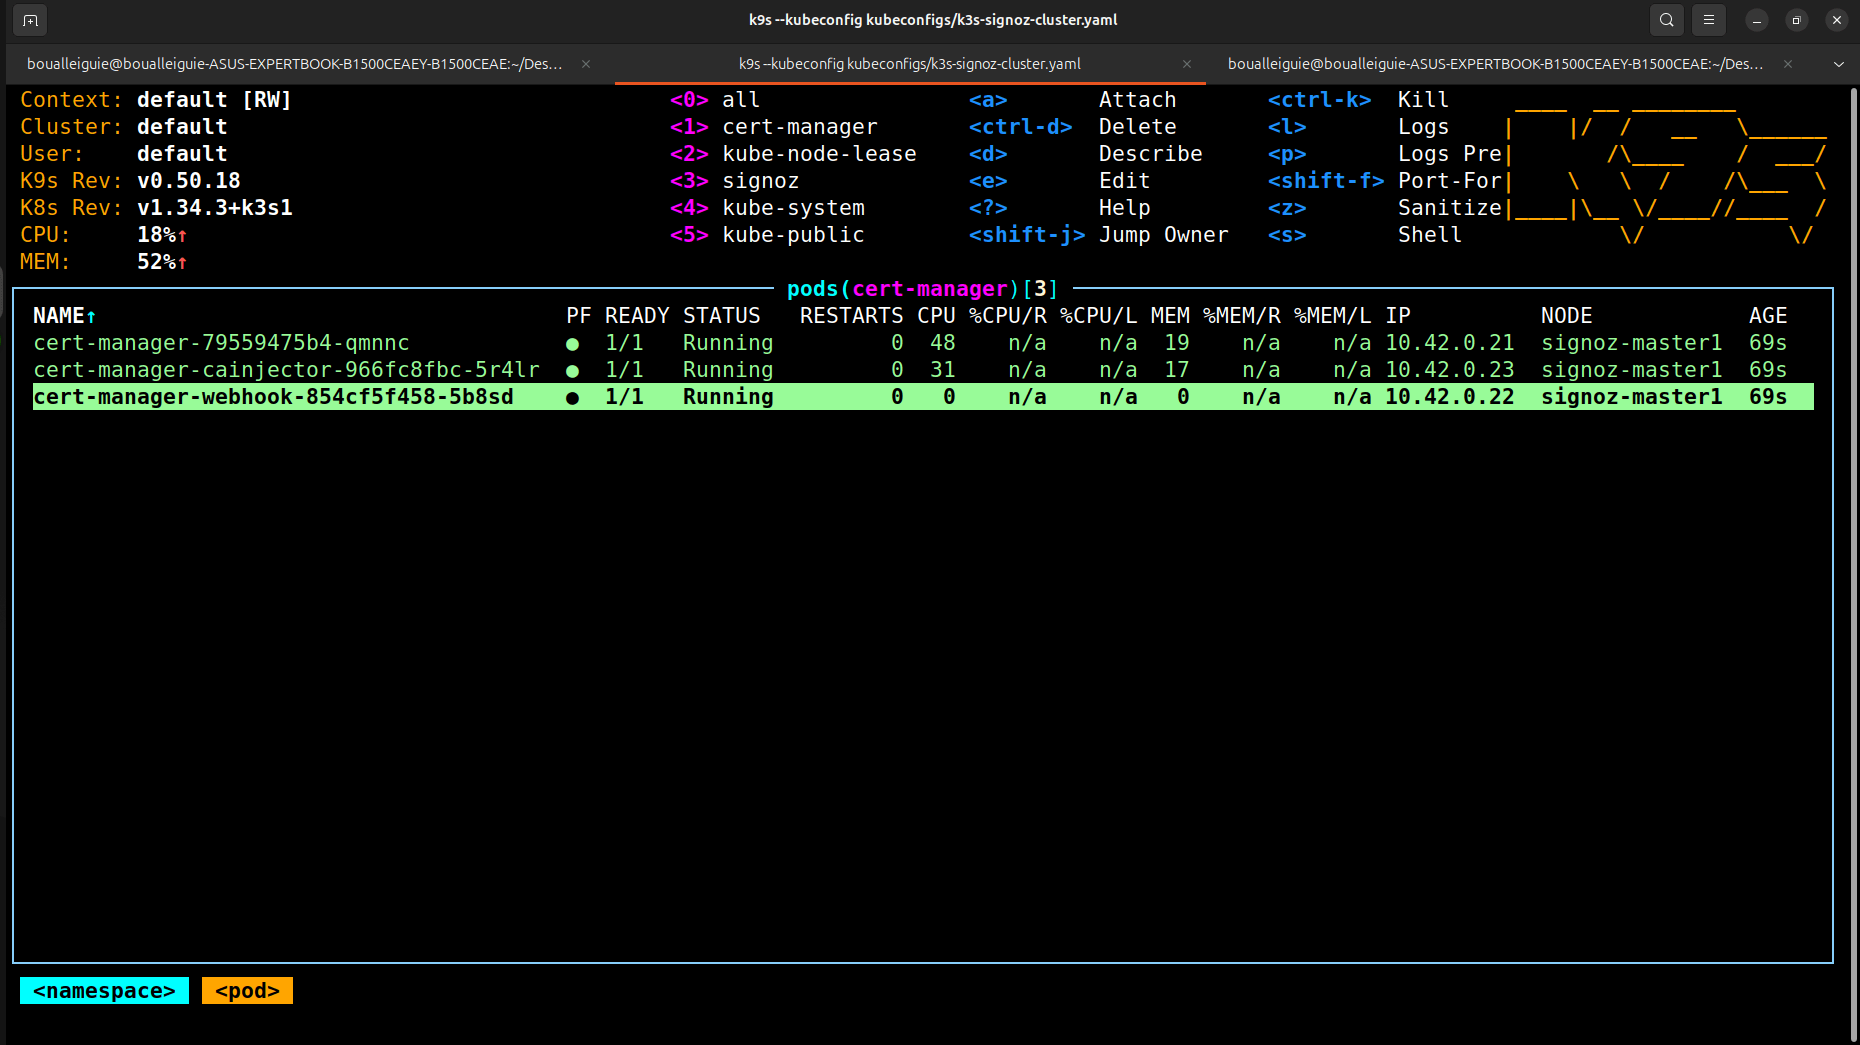Select the k9s kubeconfig tab

pos(910,64)
